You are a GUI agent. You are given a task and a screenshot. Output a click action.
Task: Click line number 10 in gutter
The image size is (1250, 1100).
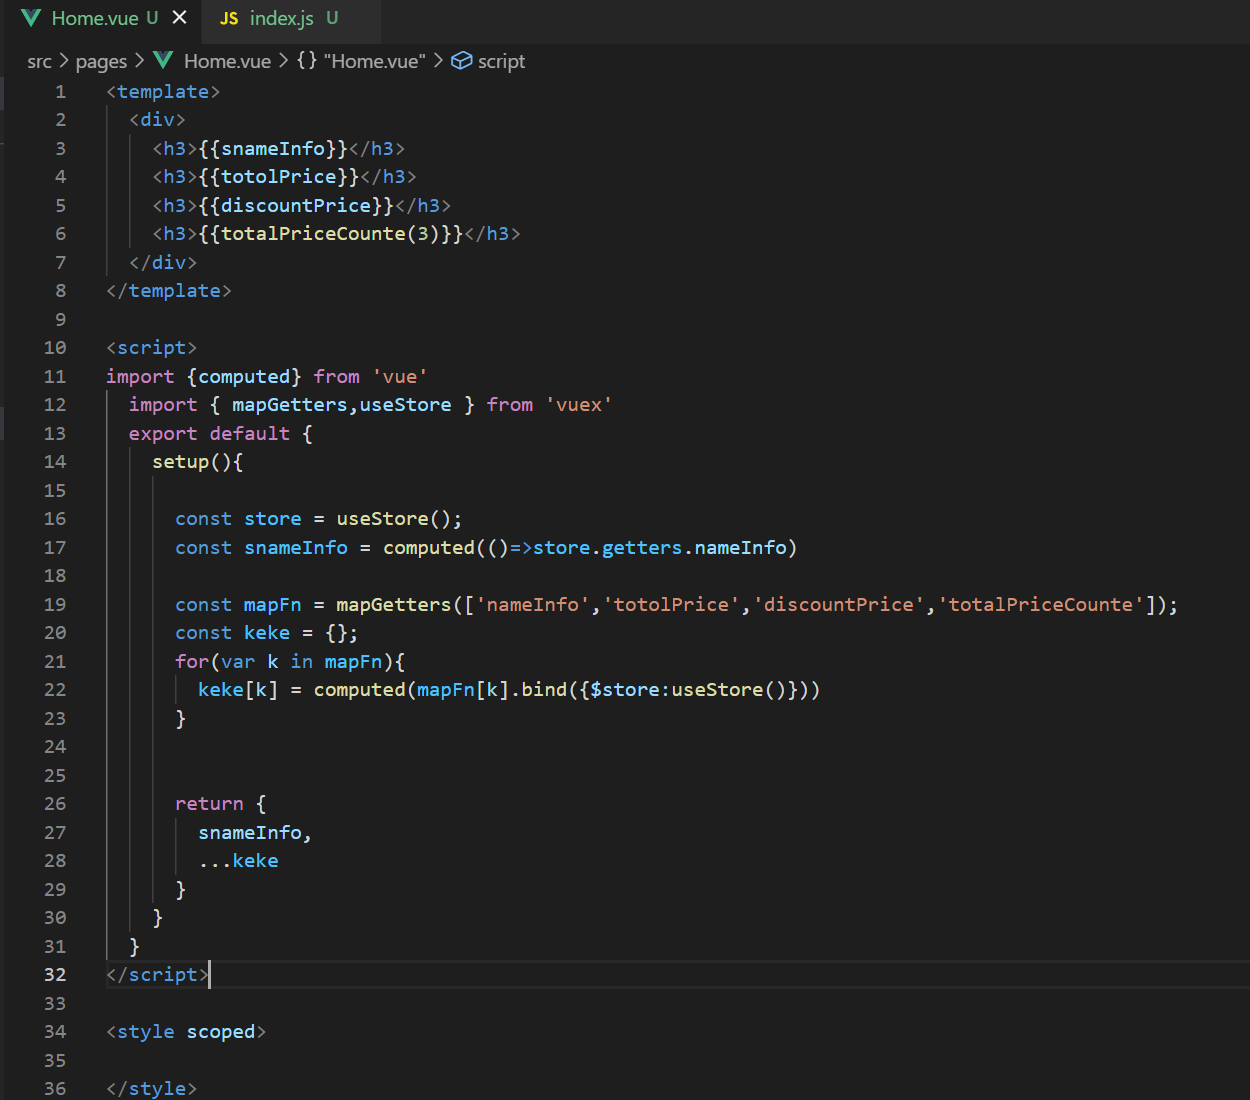point(55,348)
